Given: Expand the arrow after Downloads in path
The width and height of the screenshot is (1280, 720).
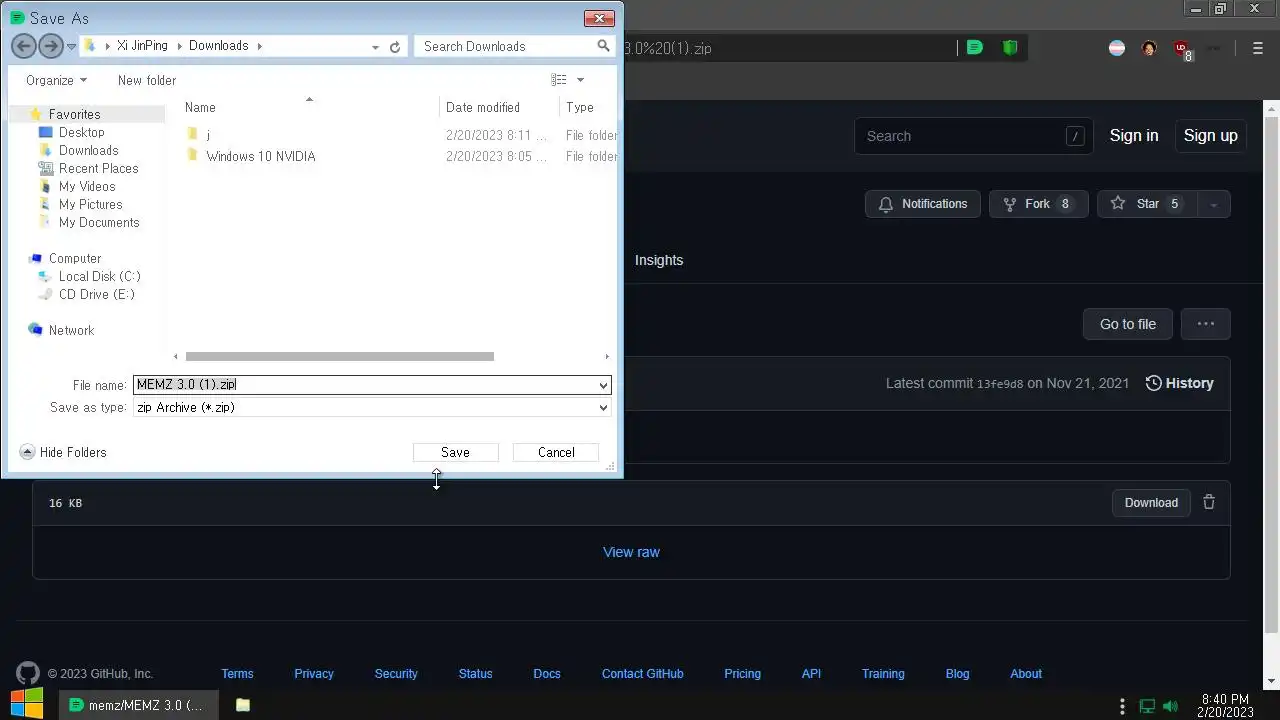Looking at the screenshot, I should pos(259,46).
